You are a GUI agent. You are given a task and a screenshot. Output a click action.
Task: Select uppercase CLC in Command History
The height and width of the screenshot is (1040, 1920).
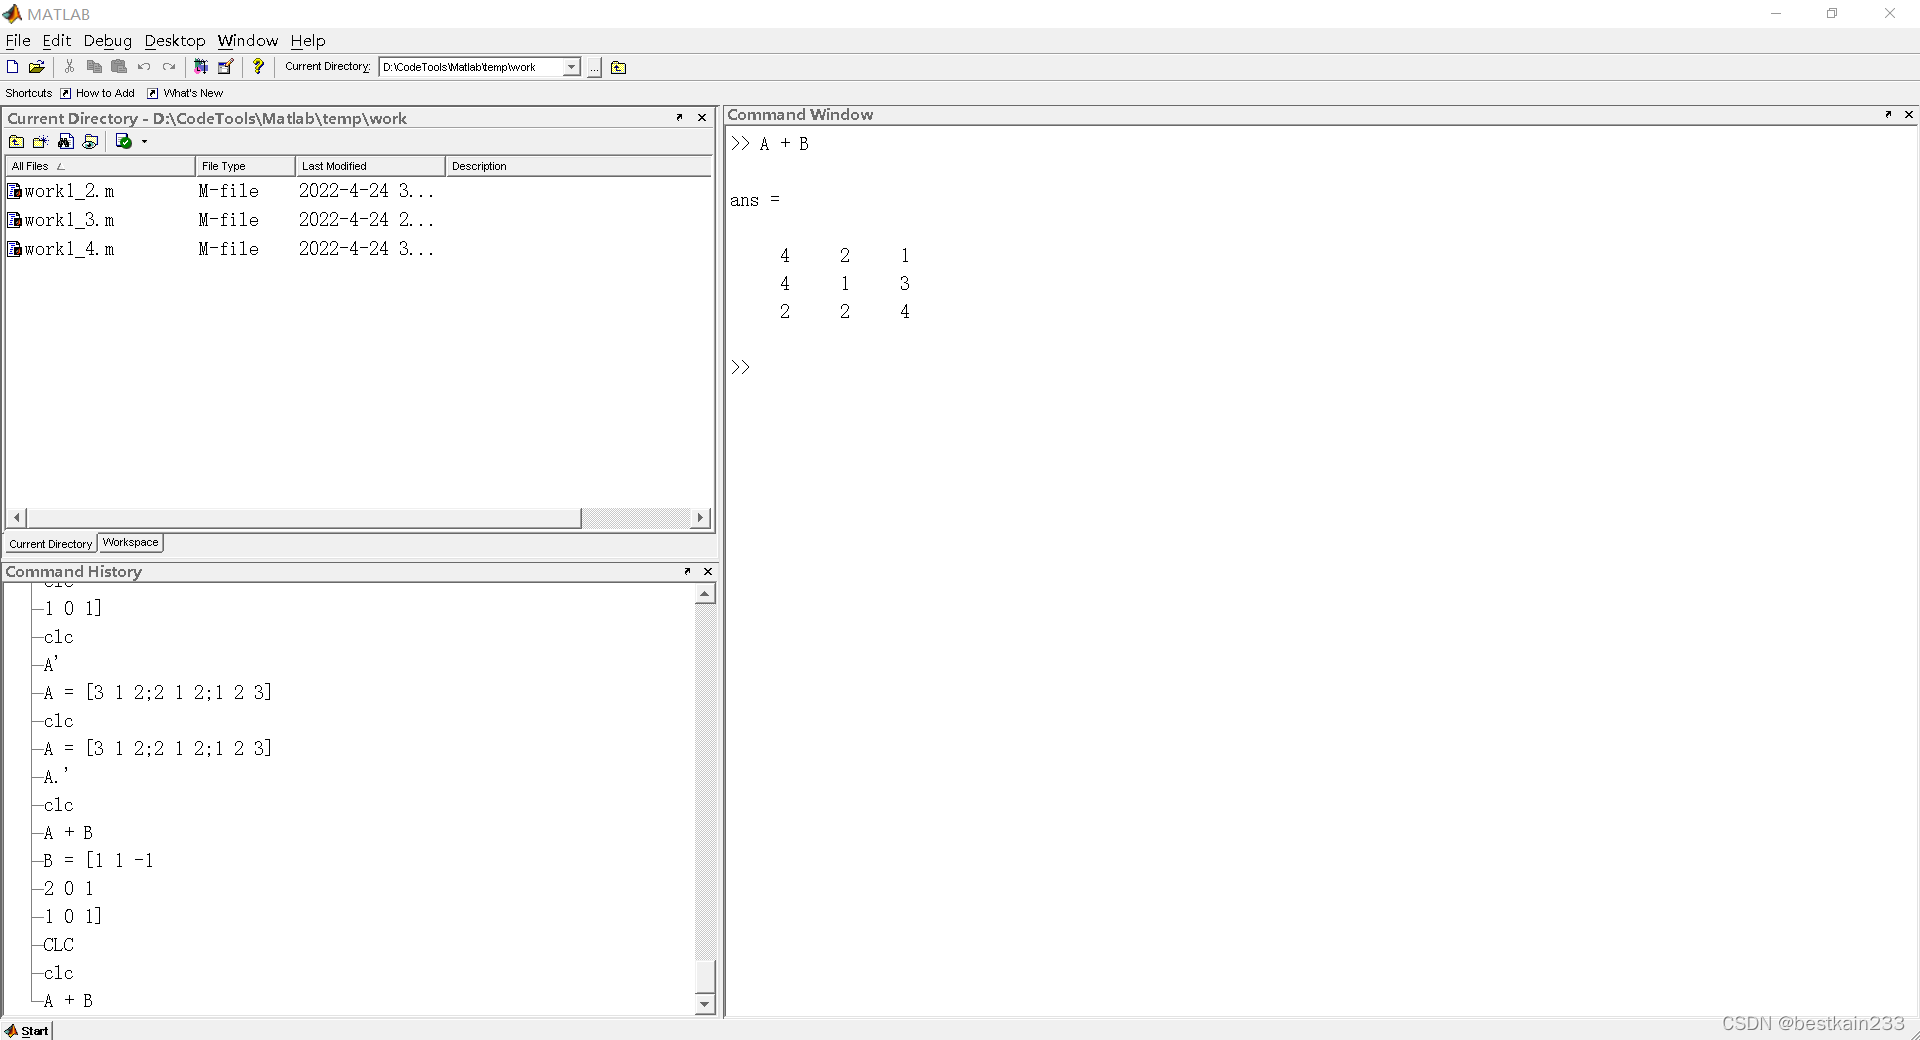(x=58, y=944)
